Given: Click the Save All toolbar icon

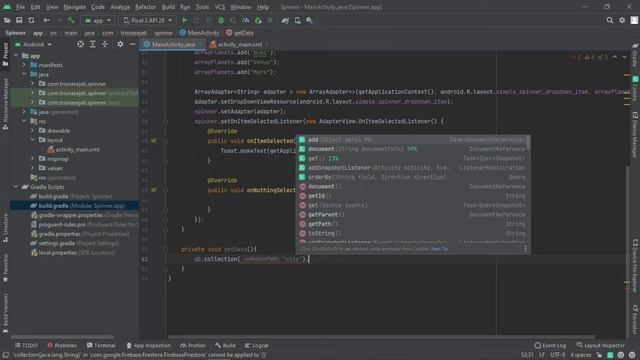Looking at the screenshot, I should tap(19, 20).
